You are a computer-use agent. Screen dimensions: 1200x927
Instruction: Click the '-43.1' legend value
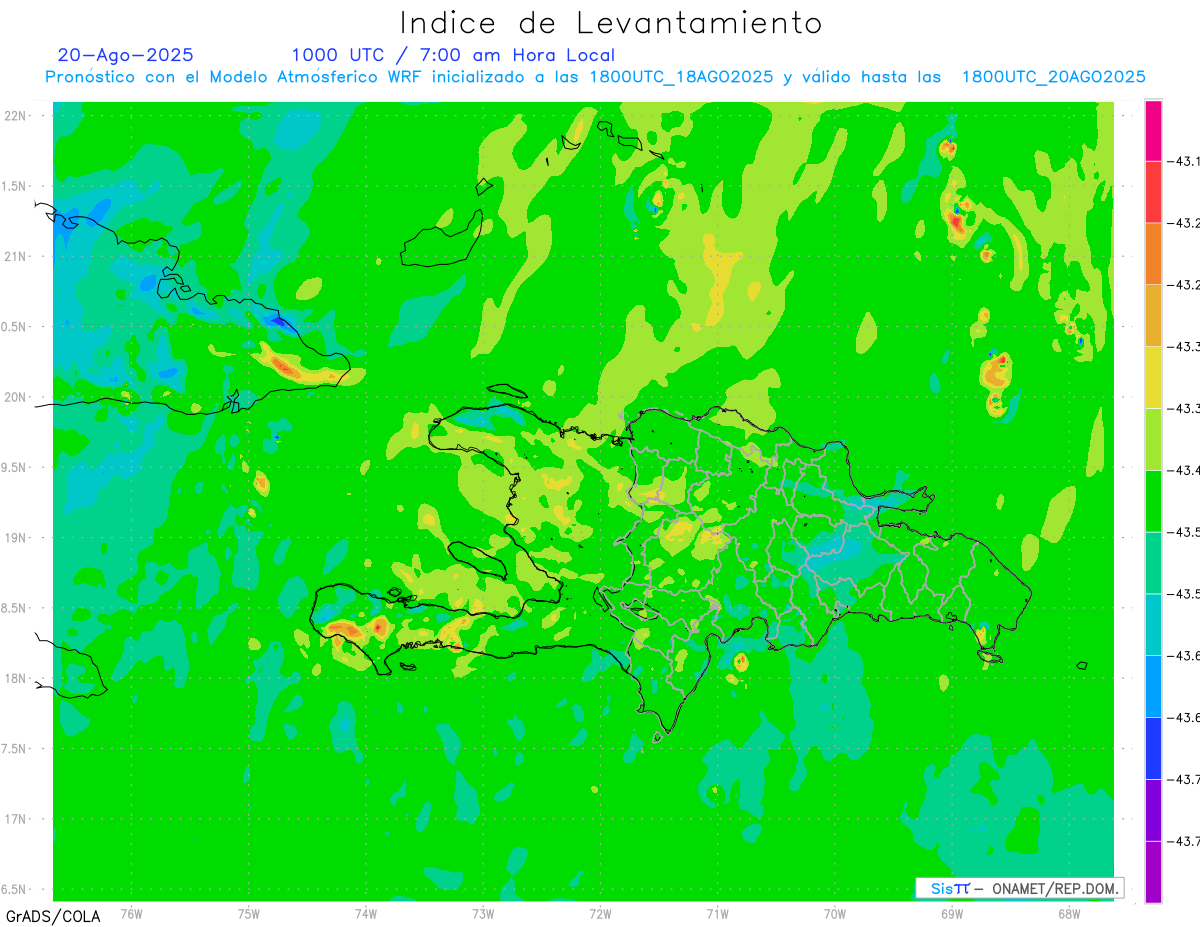click(1185, 161)
